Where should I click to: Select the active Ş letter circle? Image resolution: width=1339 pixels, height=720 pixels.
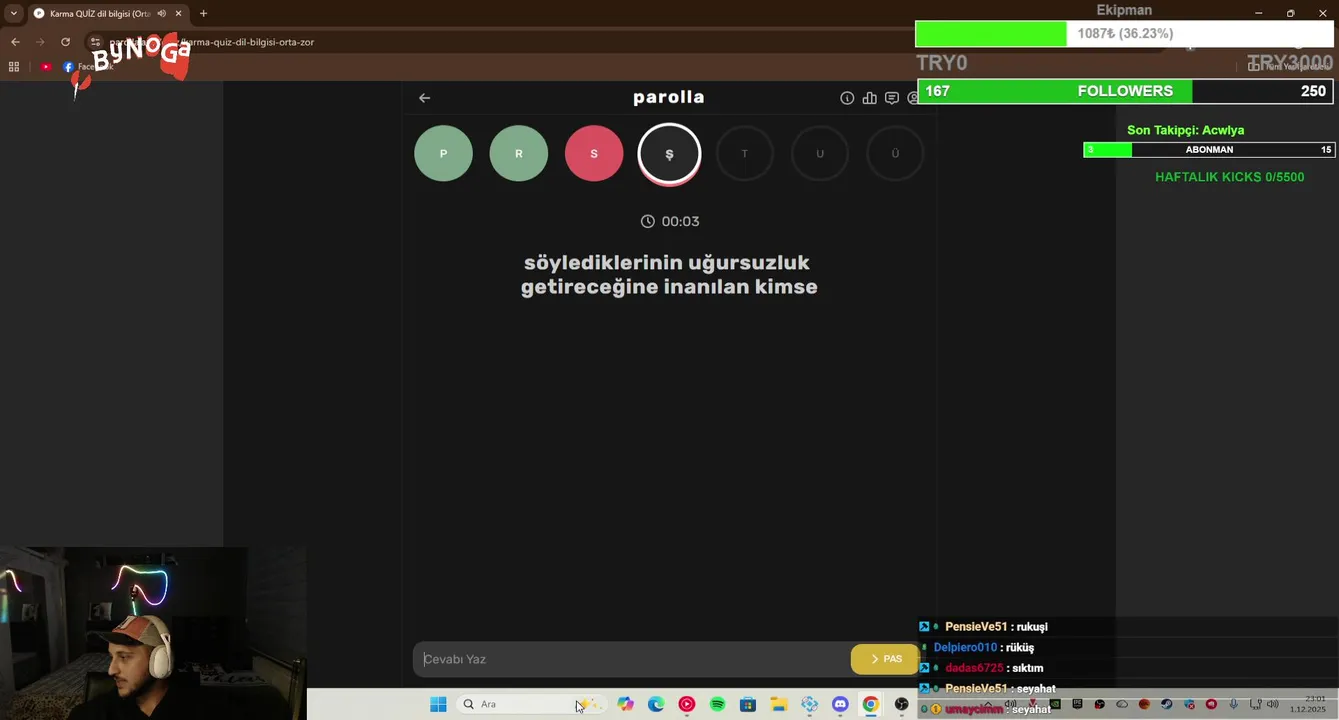669,154
